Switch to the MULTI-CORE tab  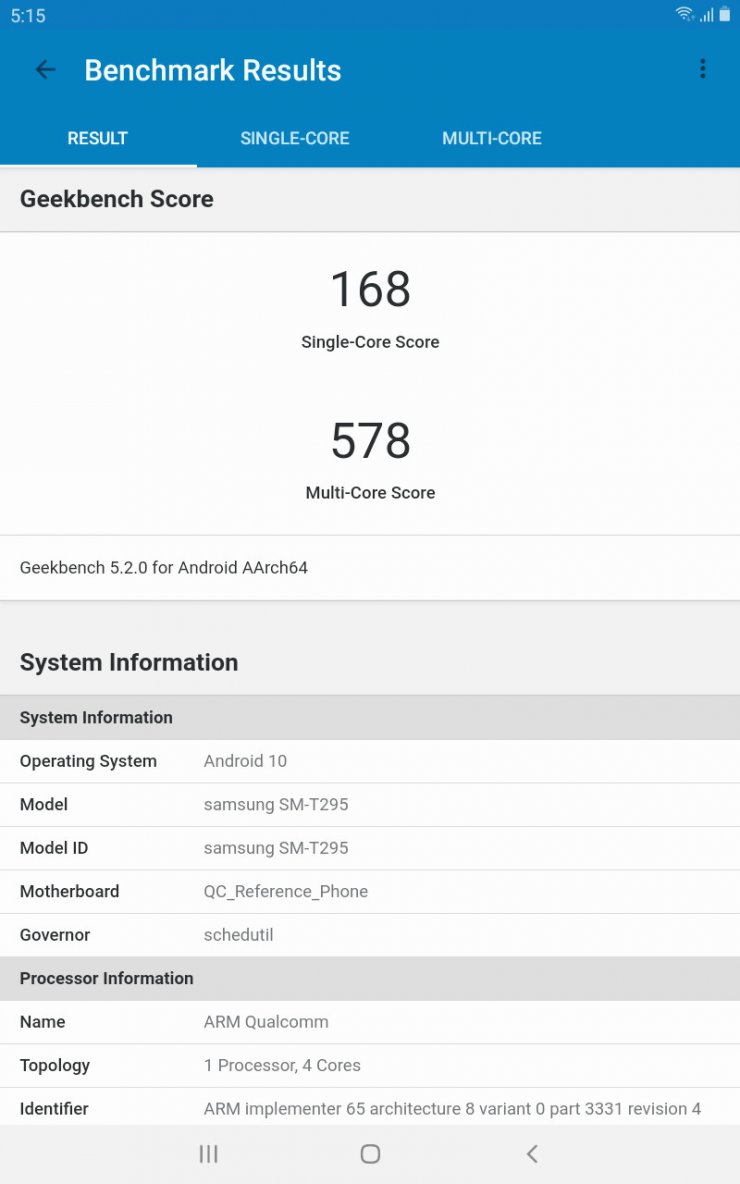[x=492, y=138]
